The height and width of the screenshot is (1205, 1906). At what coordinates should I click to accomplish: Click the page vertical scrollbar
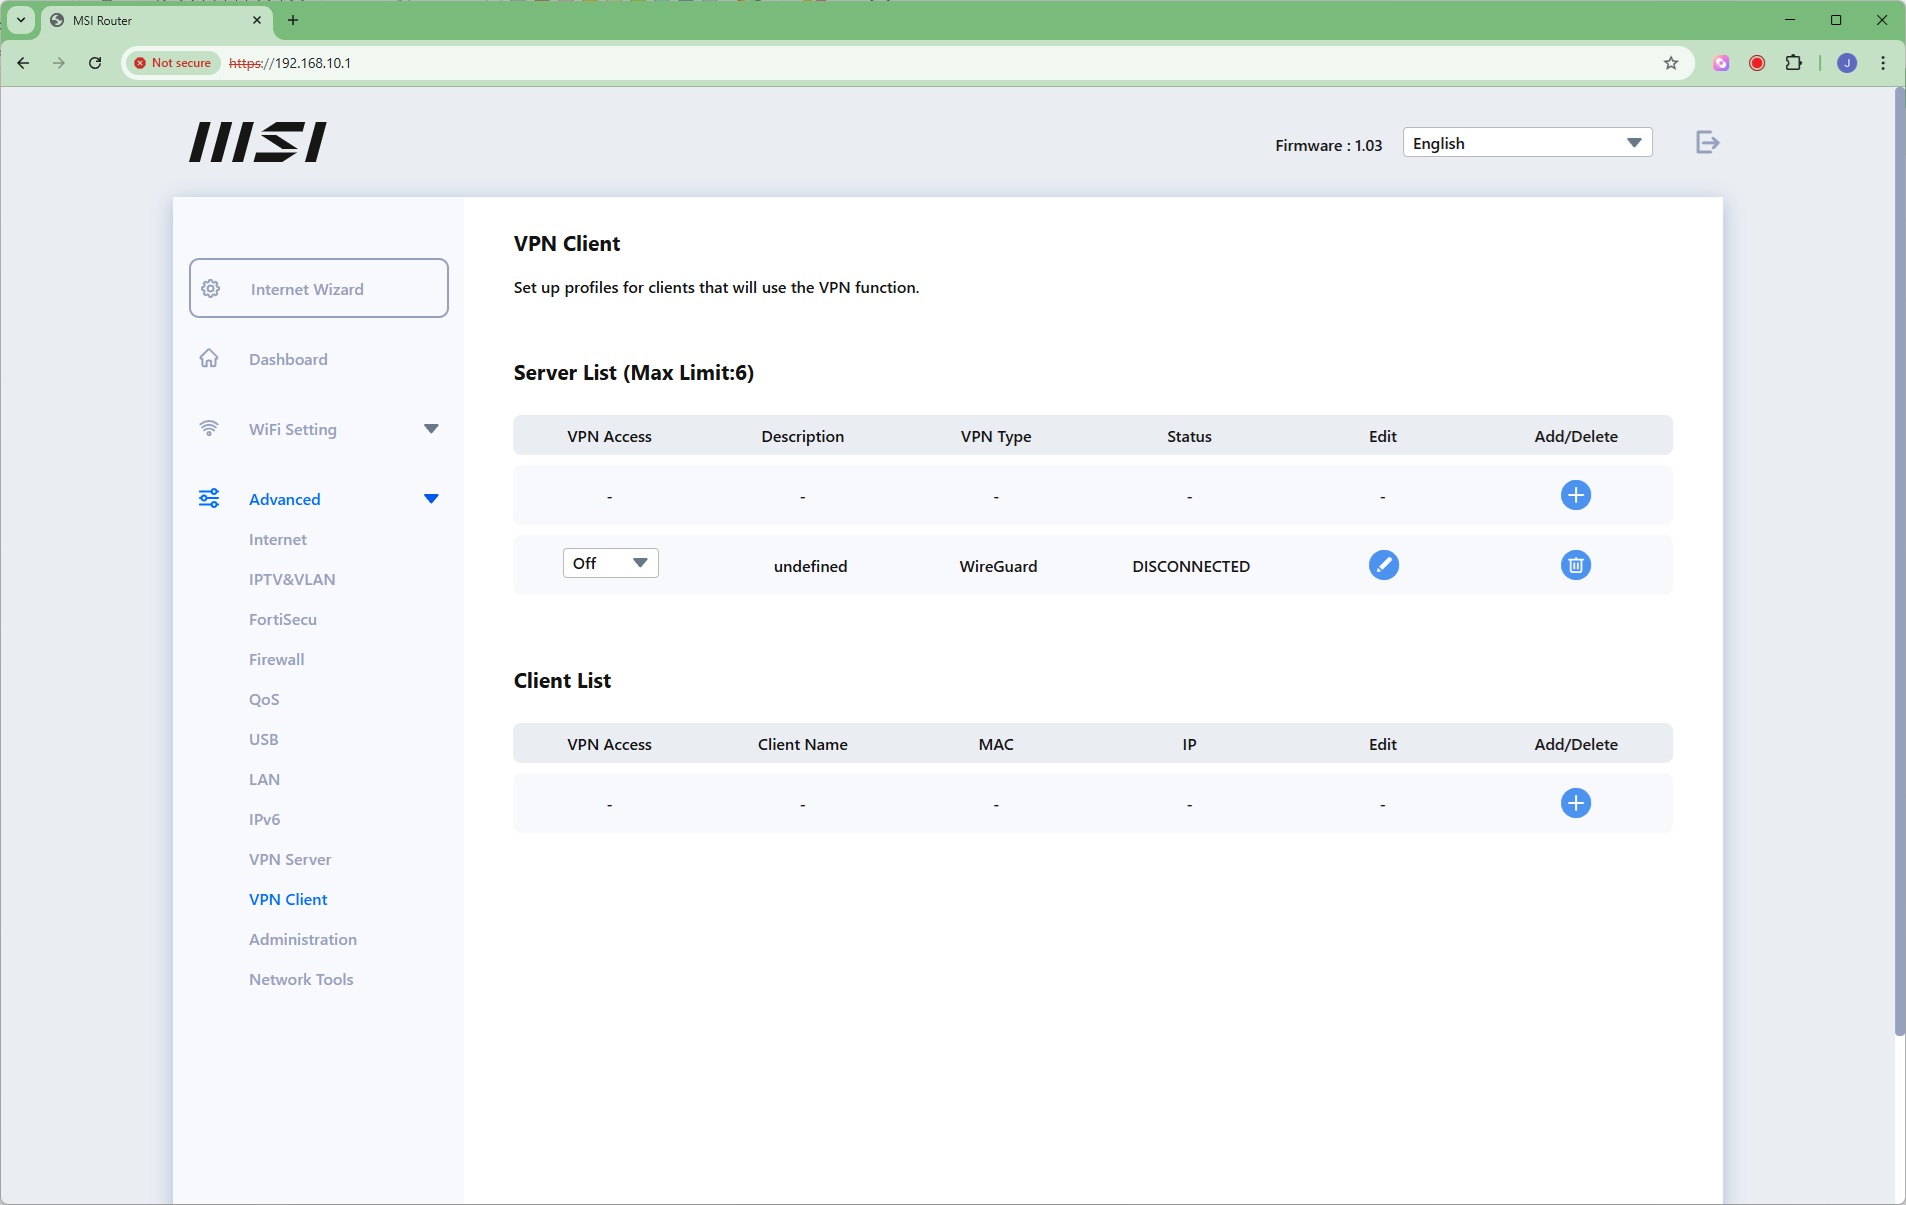point(1898,560)
